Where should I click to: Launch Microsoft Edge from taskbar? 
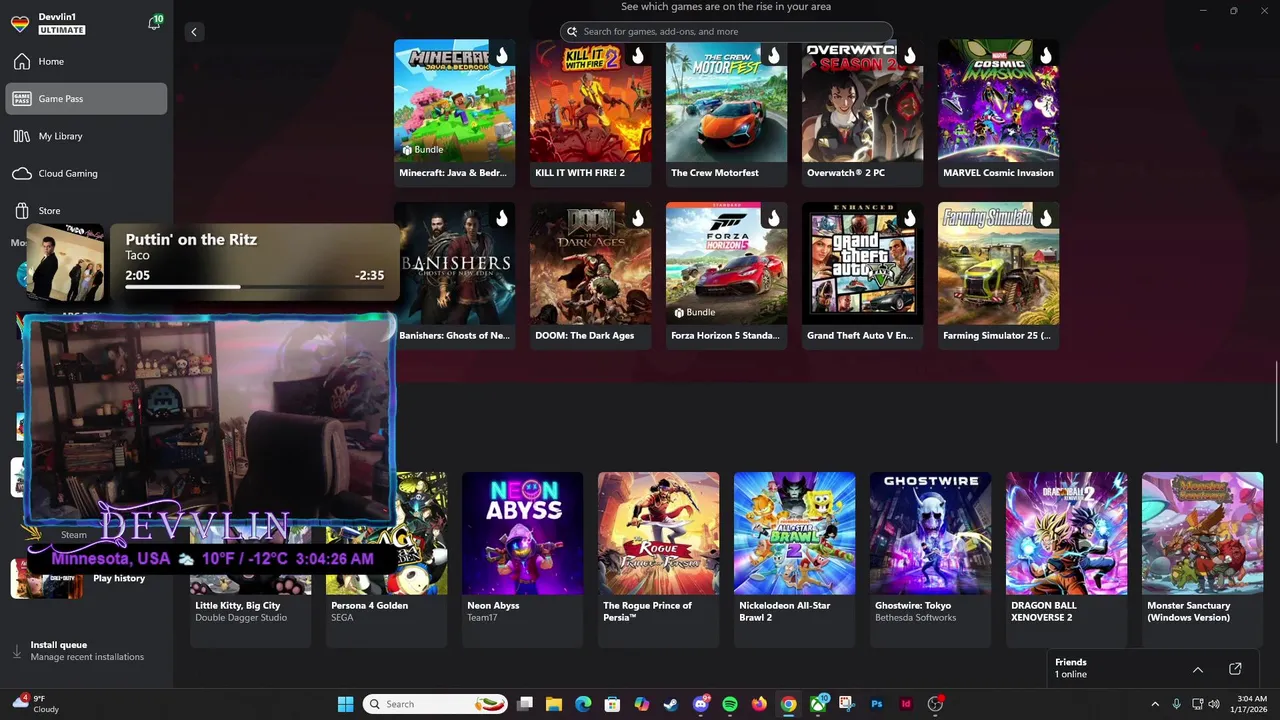(583, 704)
